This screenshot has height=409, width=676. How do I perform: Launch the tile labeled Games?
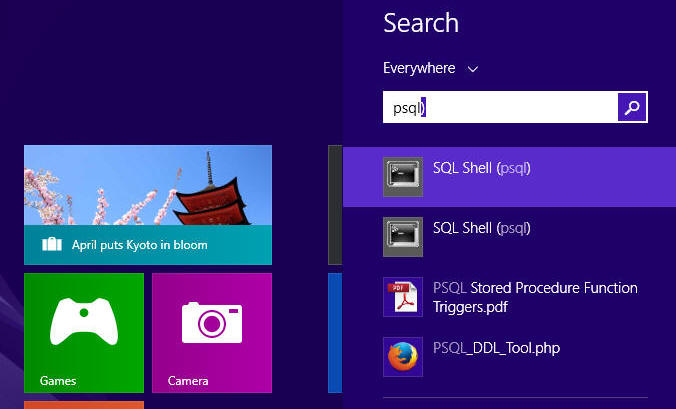click(83, 333)
